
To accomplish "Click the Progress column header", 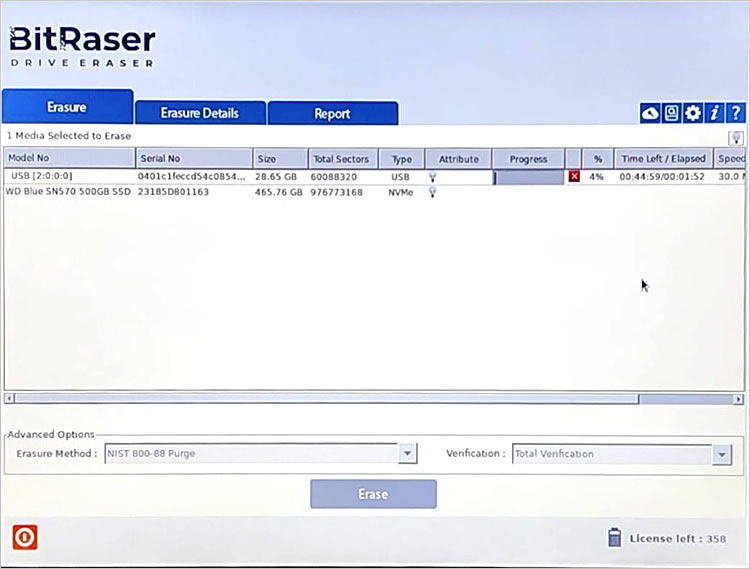I will click(528, 159).
